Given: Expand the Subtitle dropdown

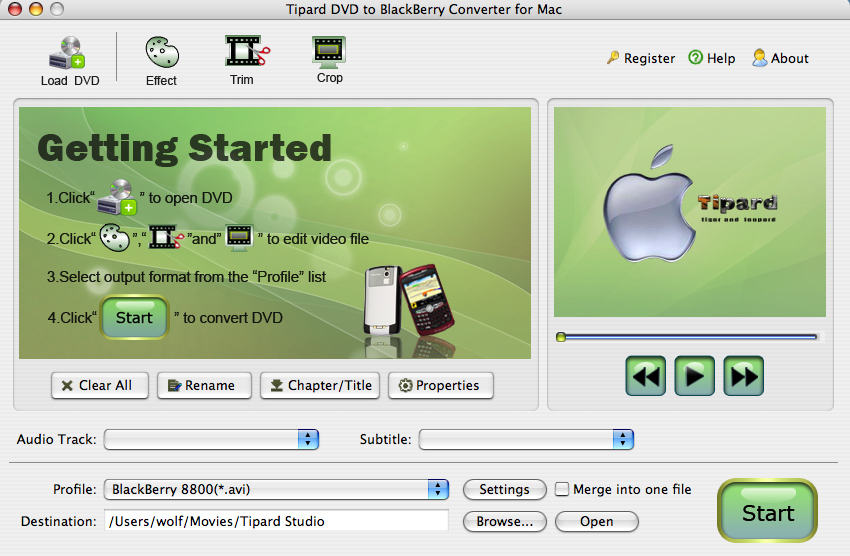Looking at the screenshot, I should 623,439.
